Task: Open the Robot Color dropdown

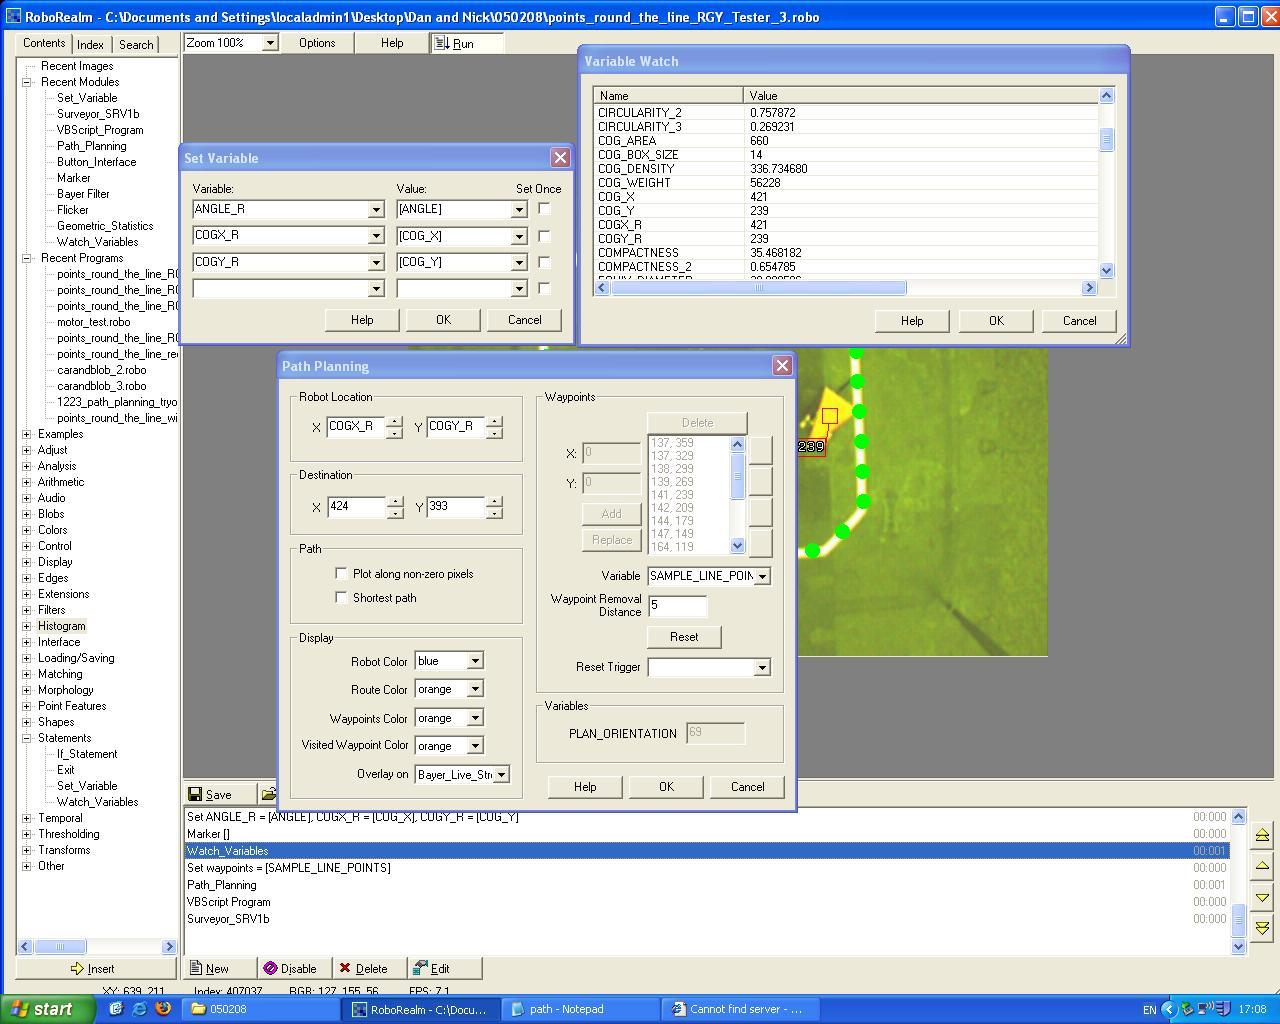Action: tap(475, 661)
